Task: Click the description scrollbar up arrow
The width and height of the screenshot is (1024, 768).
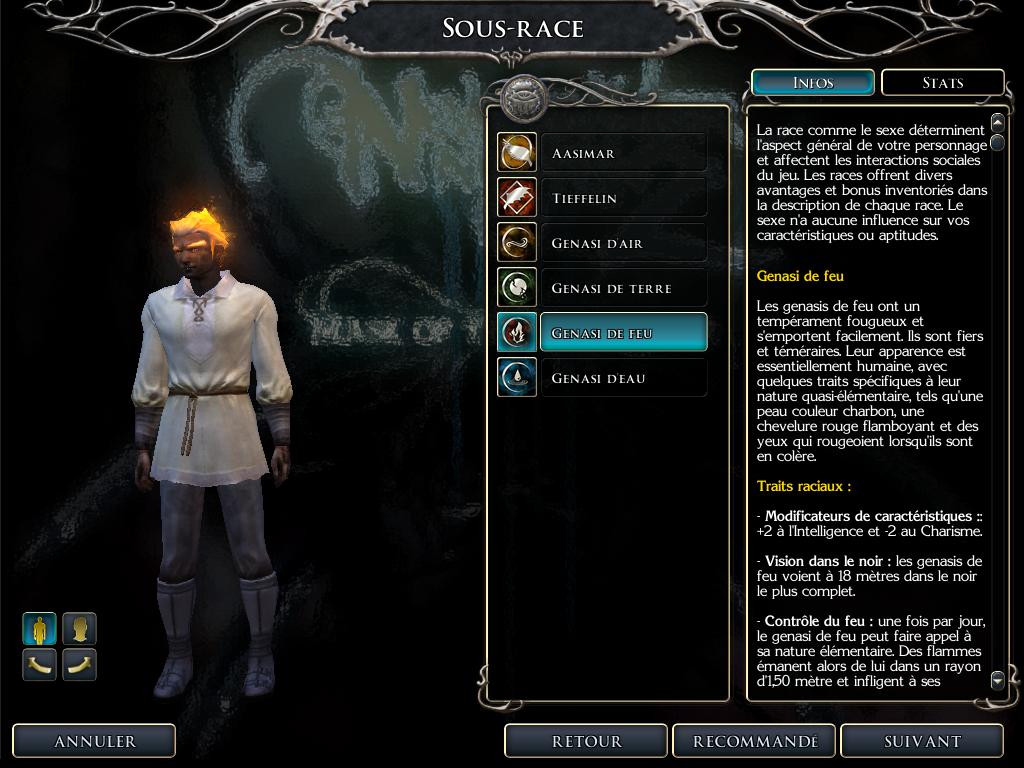Action: click(997, 122)
